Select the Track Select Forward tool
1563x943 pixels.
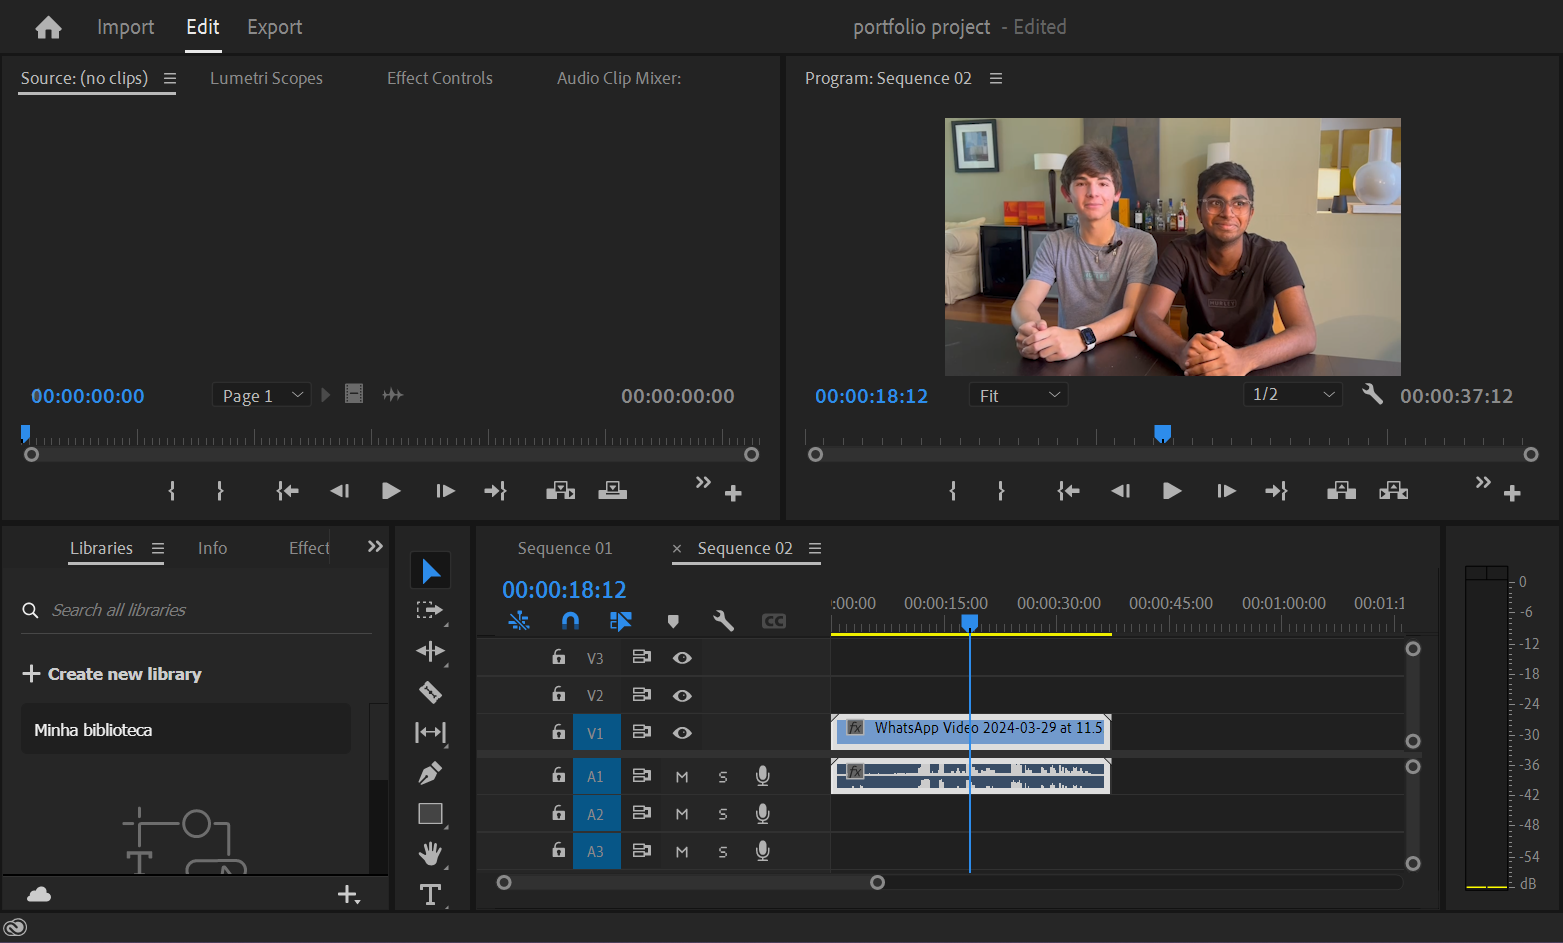(x=430, y=610)
